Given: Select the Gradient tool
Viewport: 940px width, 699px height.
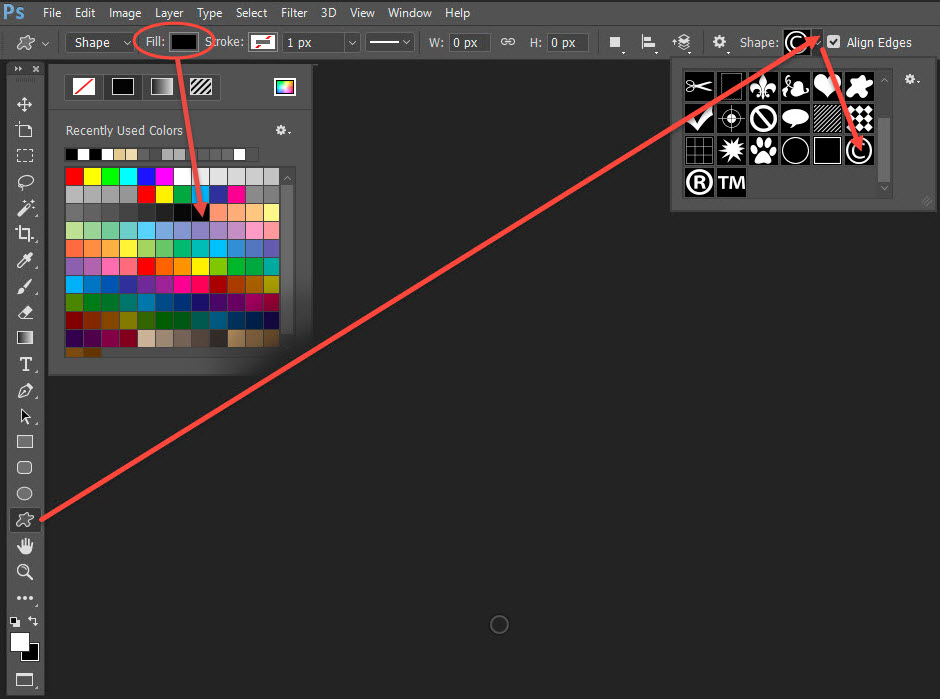Looking at the screenshot, I should click(25, 338).
